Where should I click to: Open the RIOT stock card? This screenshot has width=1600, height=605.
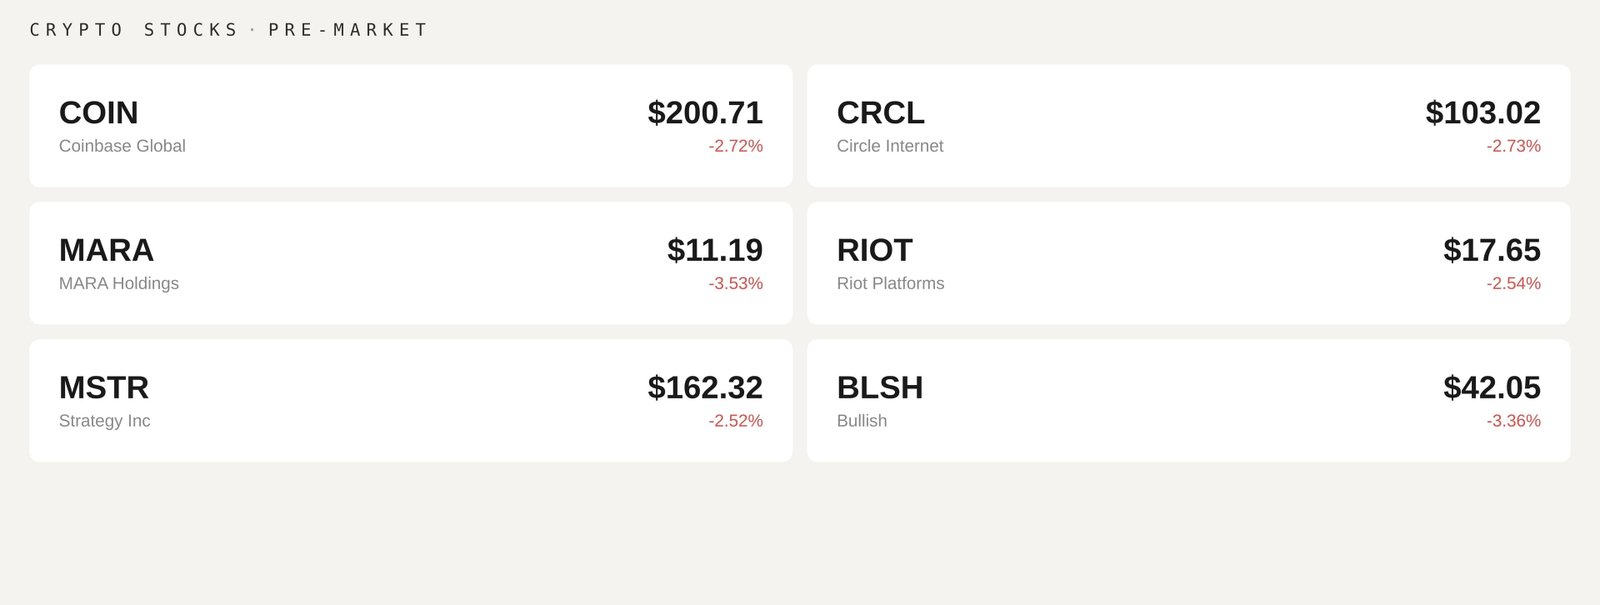(1190, 262)
